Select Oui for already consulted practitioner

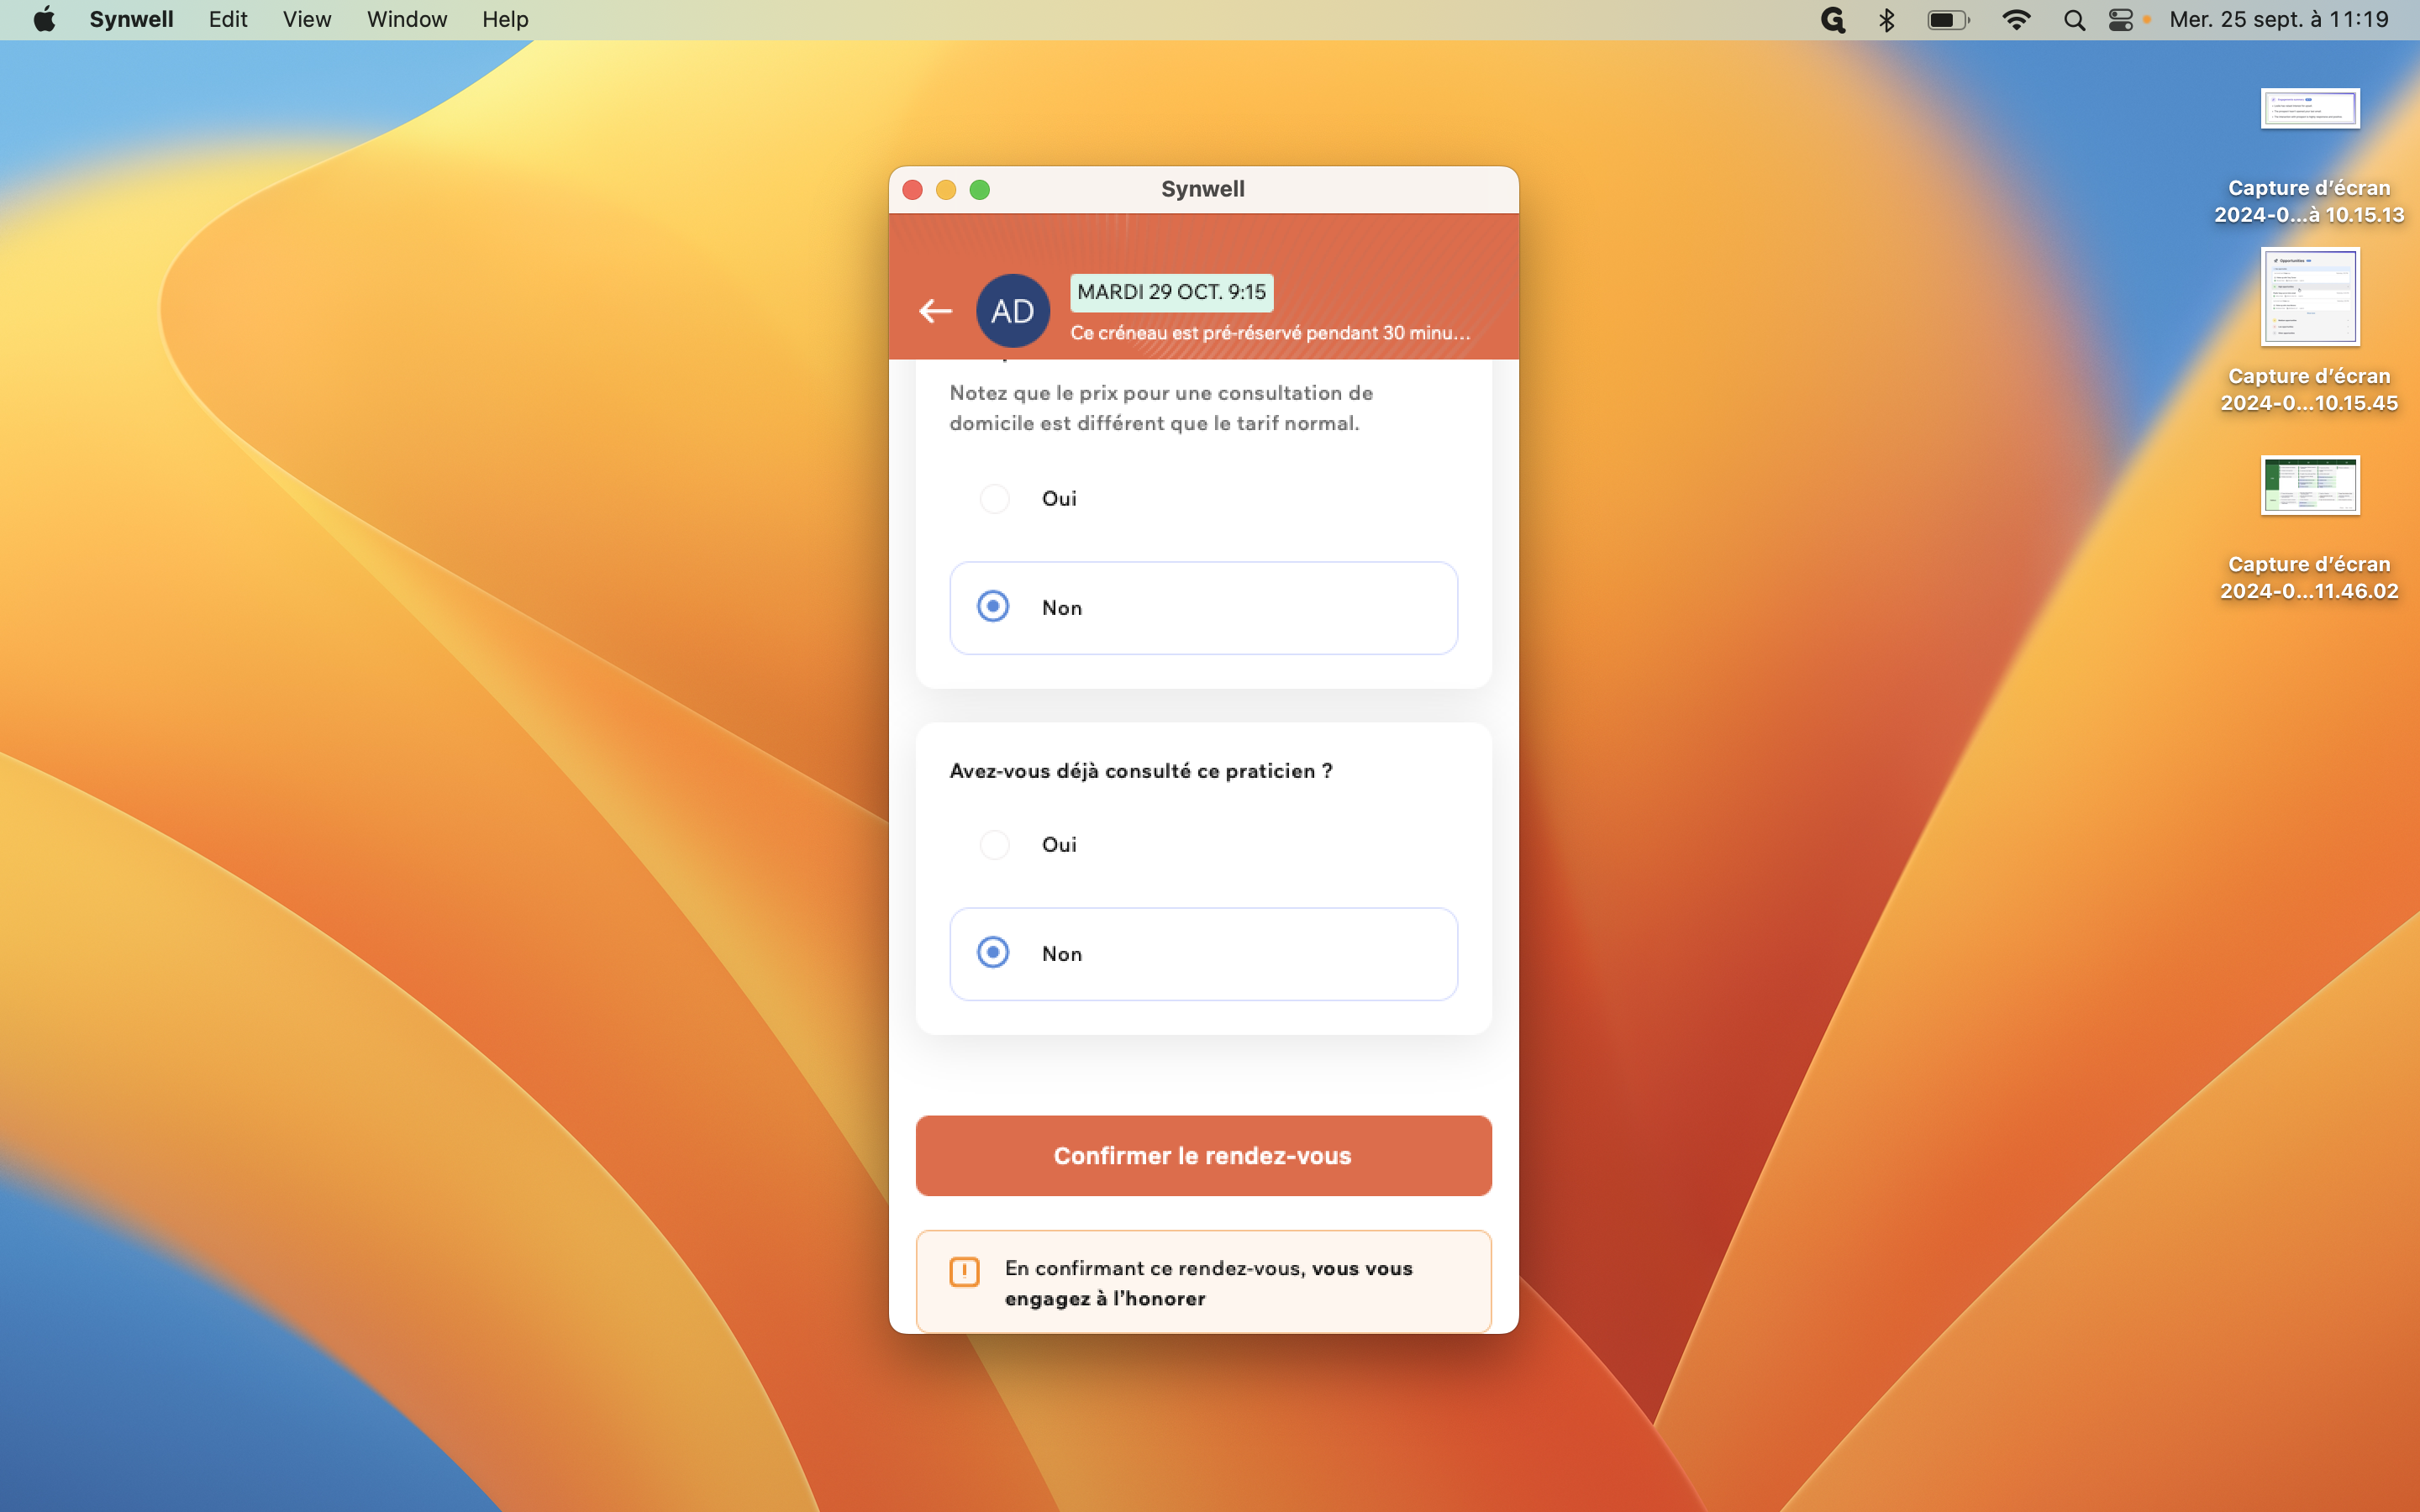pos(1203,844)
